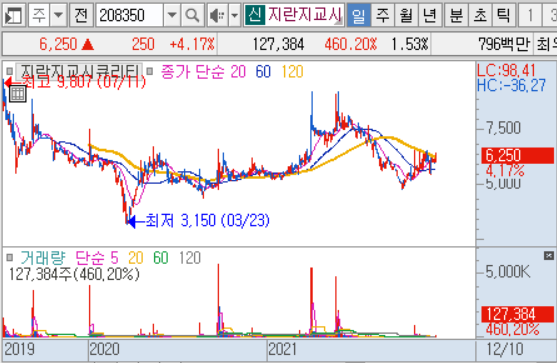The image size is (557, 363).
Task: Click the HC:-36.27 indicator
Action: pyautogui.click(x=512, y=86)
